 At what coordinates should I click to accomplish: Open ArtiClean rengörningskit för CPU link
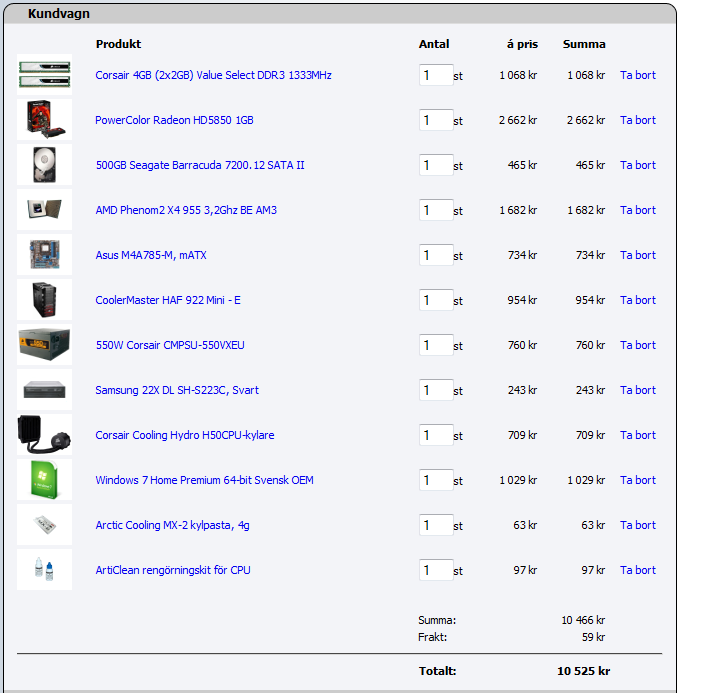[172, 570]
